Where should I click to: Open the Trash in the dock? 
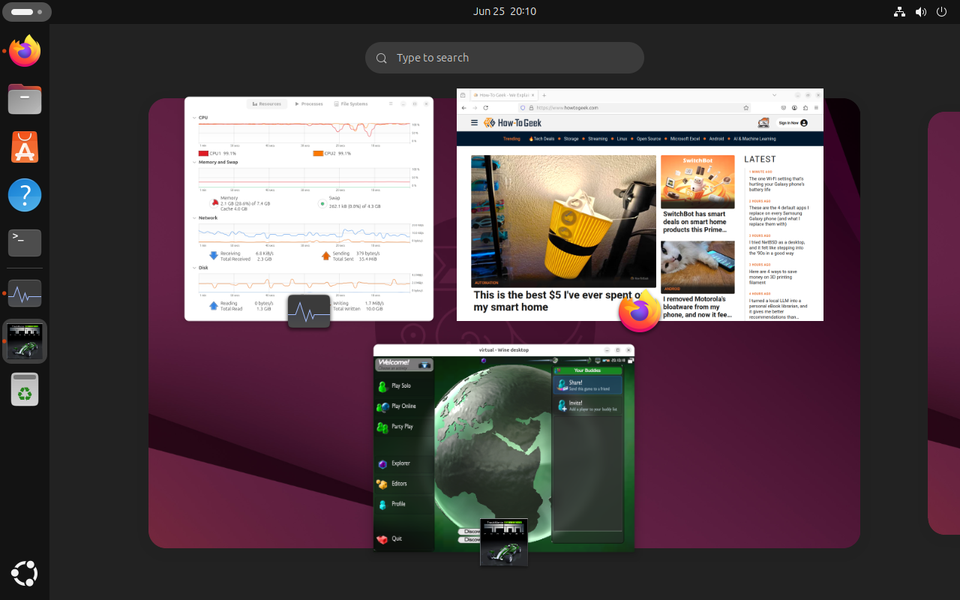coord(24,389)
